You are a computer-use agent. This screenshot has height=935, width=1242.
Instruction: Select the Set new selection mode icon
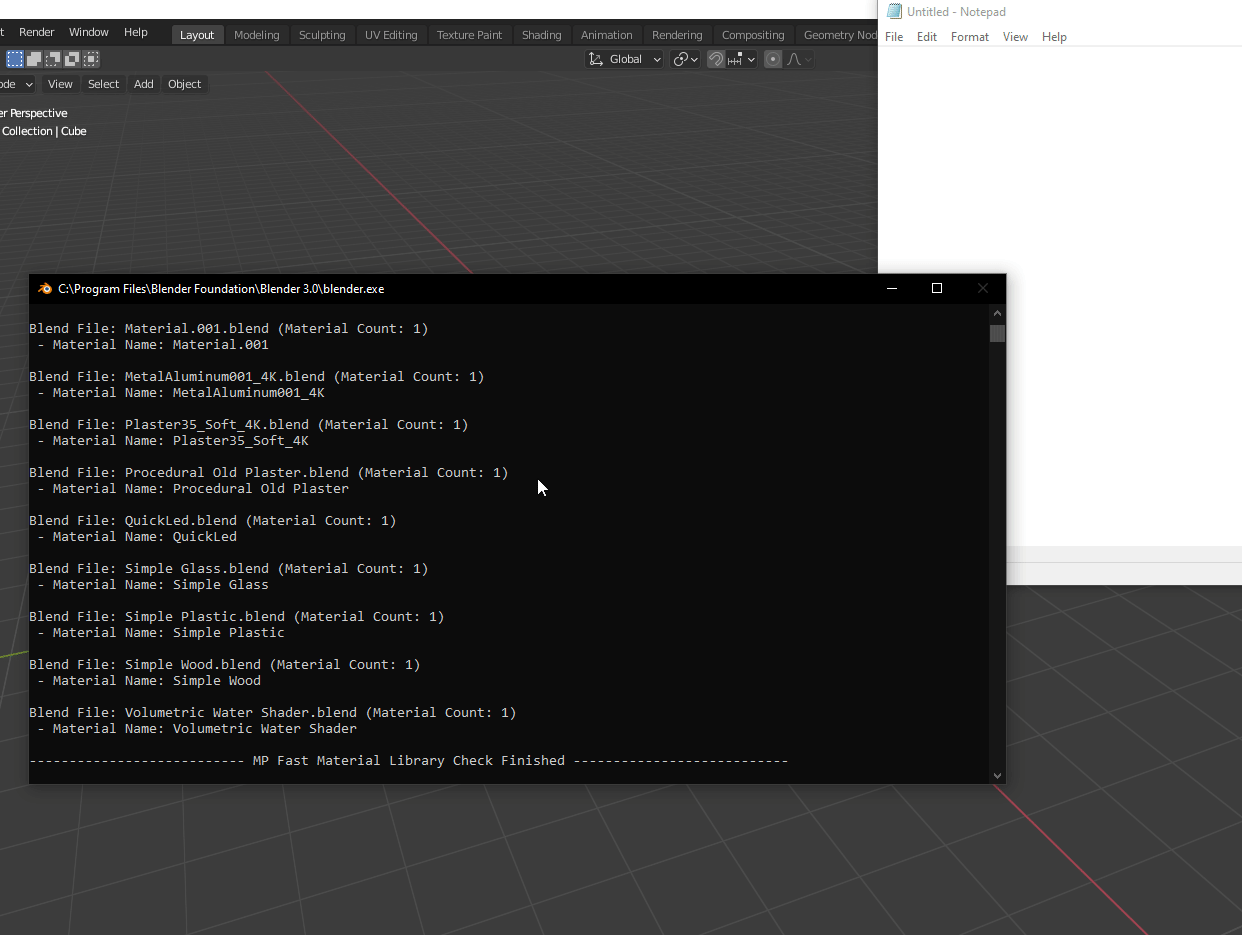[x=15, y=59]
